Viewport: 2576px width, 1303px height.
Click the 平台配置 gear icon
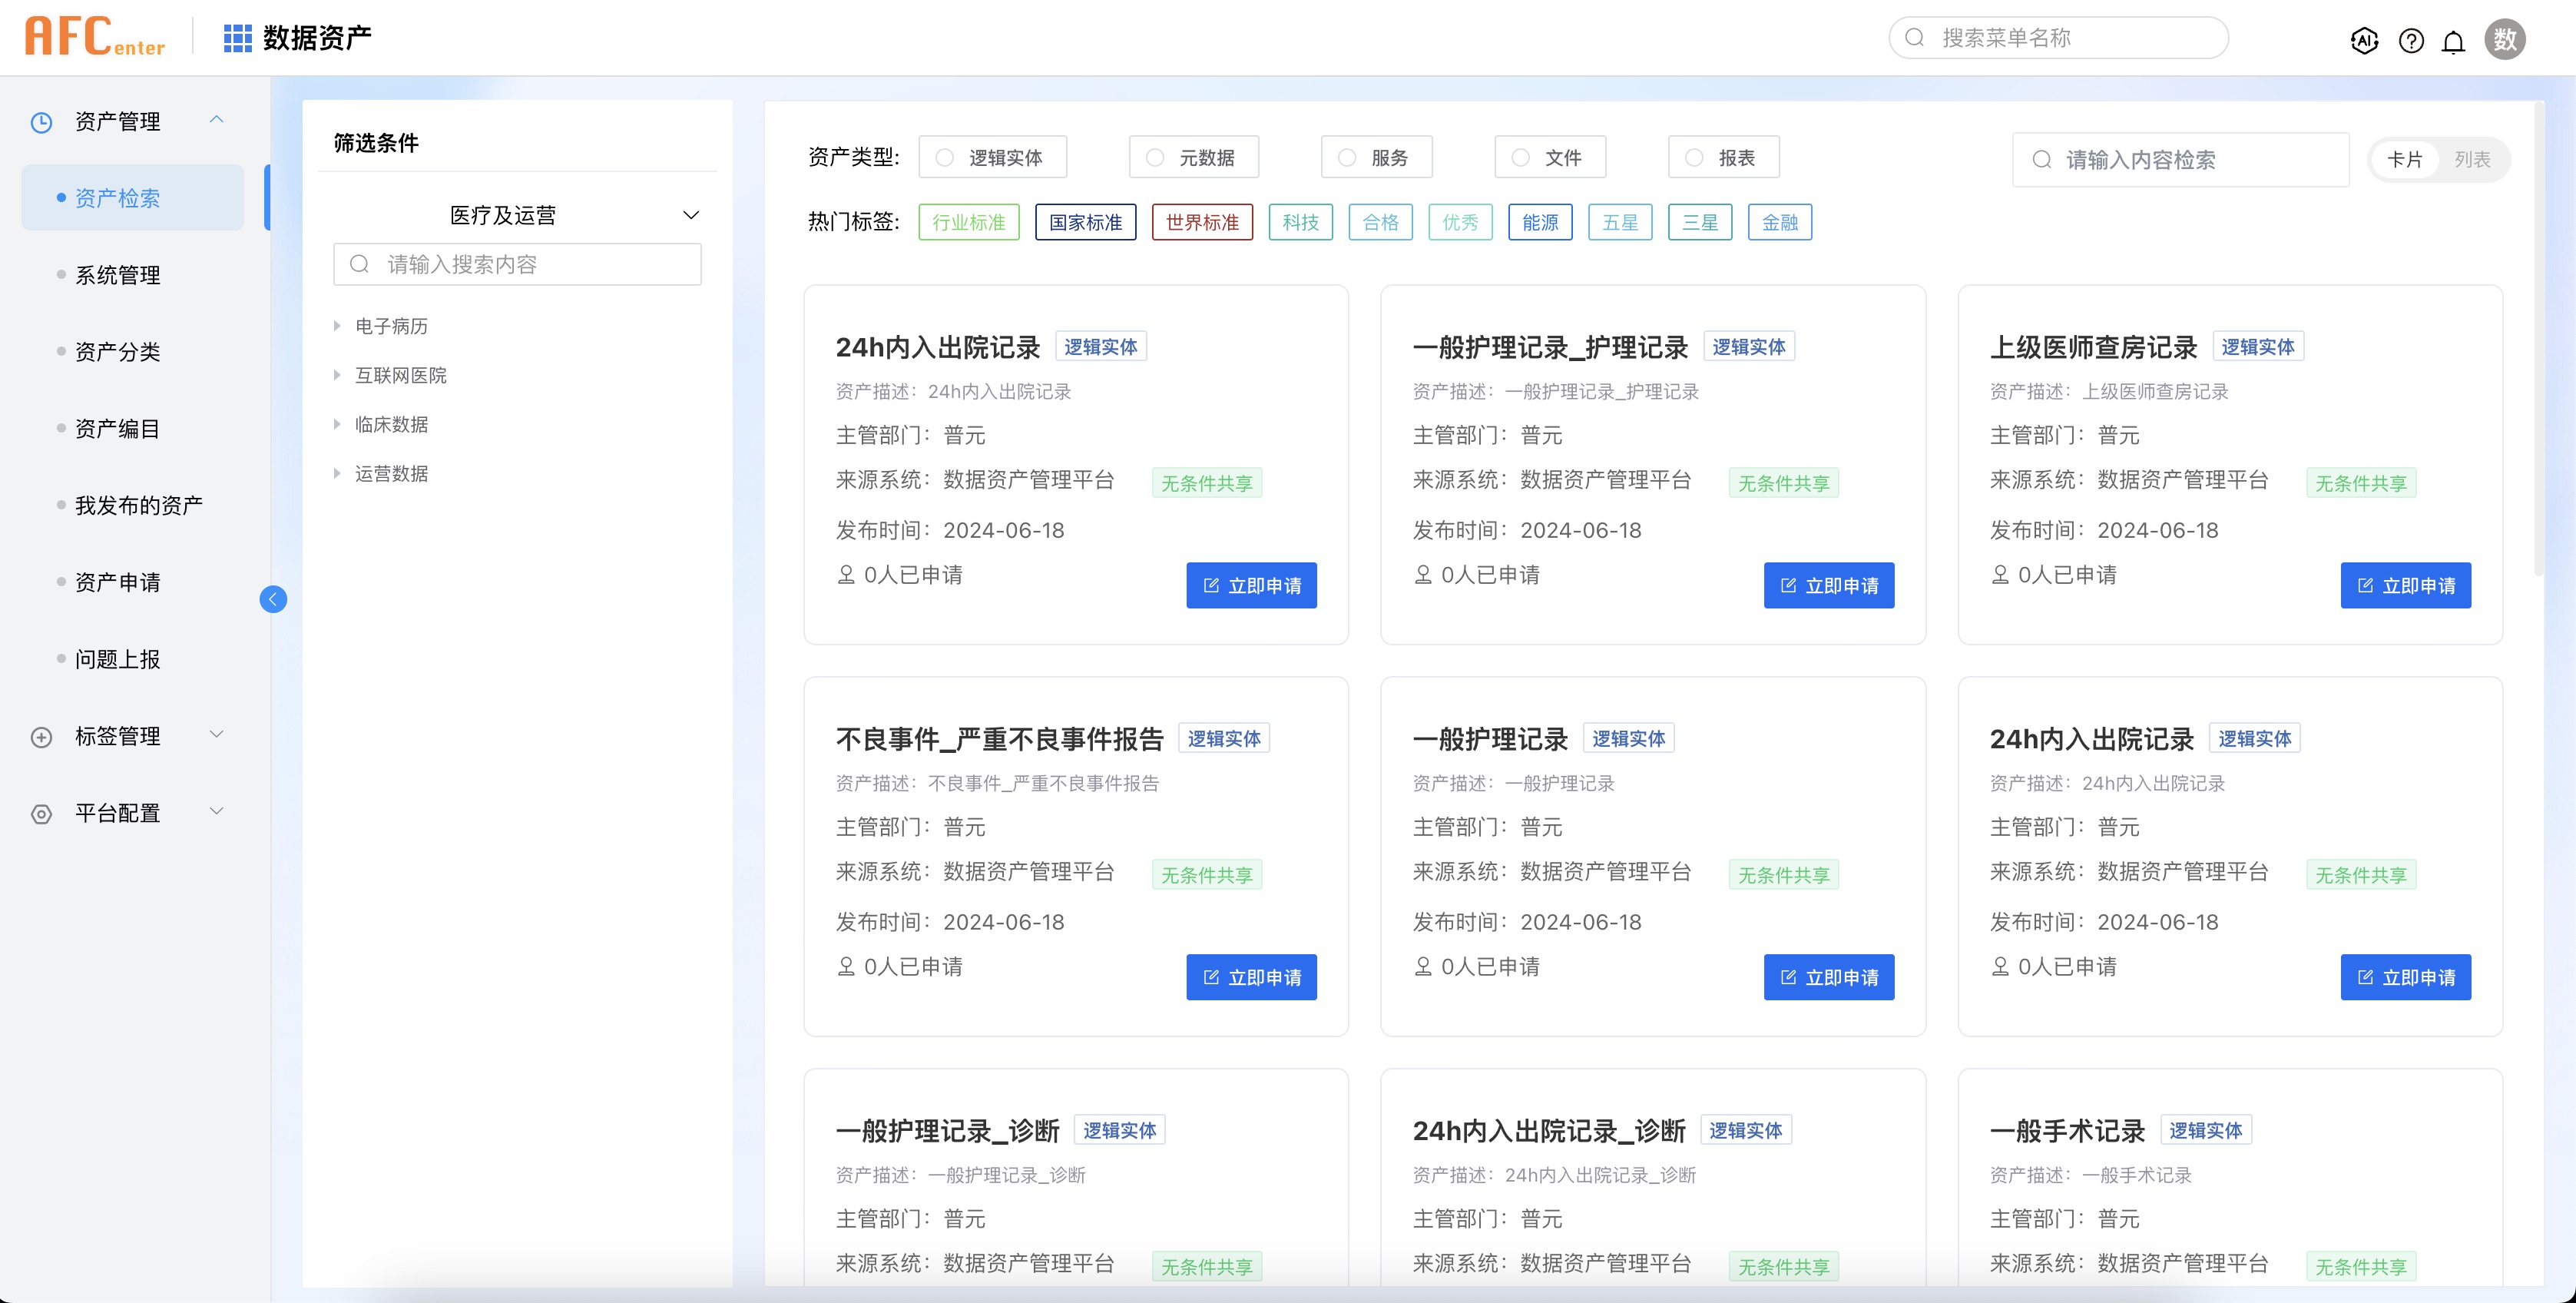pos(41,814)
